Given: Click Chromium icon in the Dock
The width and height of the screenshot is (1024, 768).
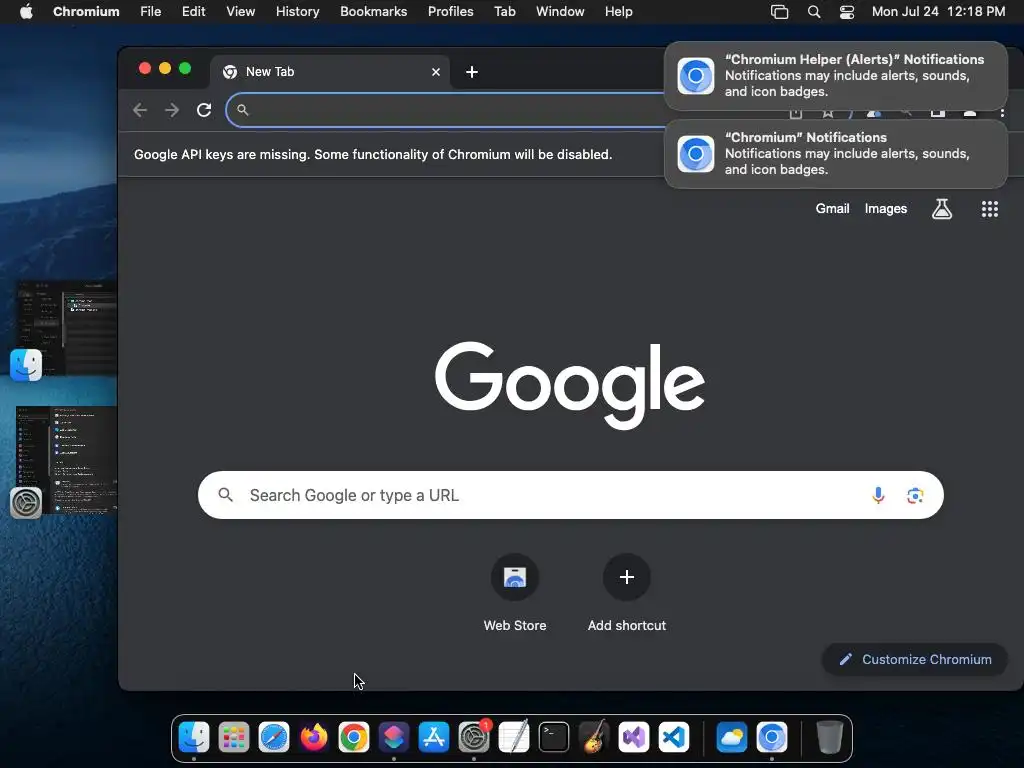Looking at the screenshot, I should [x=772, y=738].
